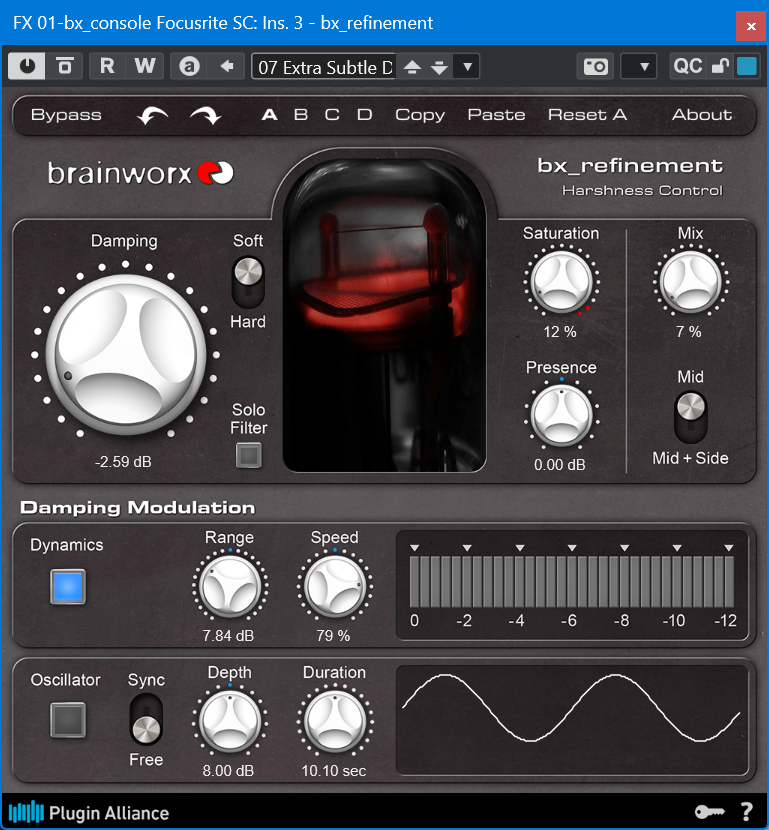Viewport: 769px width, 830px height.
Task: Click the Duration knob
Action: 334,721
